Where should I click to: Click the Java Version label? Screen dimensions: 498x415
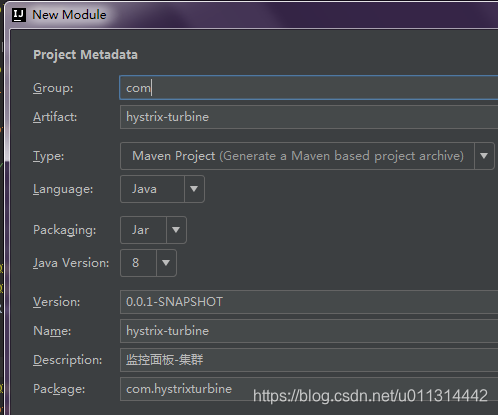(71, 263)
